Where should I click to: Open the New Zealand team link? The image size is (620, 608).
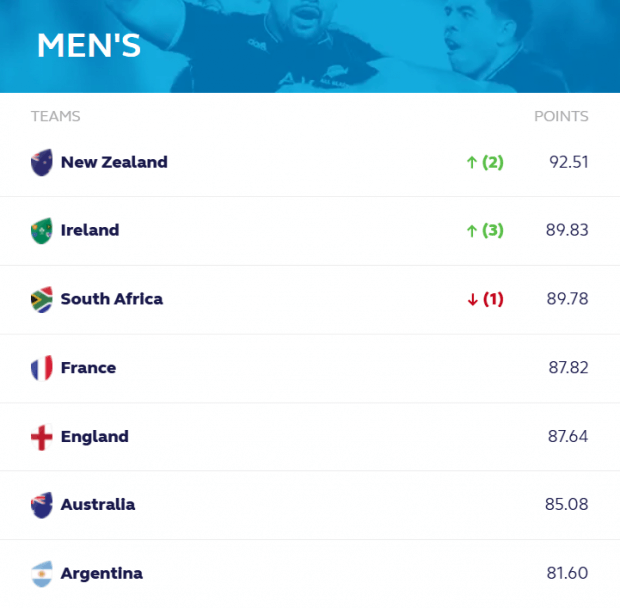[x=114, y=162]
